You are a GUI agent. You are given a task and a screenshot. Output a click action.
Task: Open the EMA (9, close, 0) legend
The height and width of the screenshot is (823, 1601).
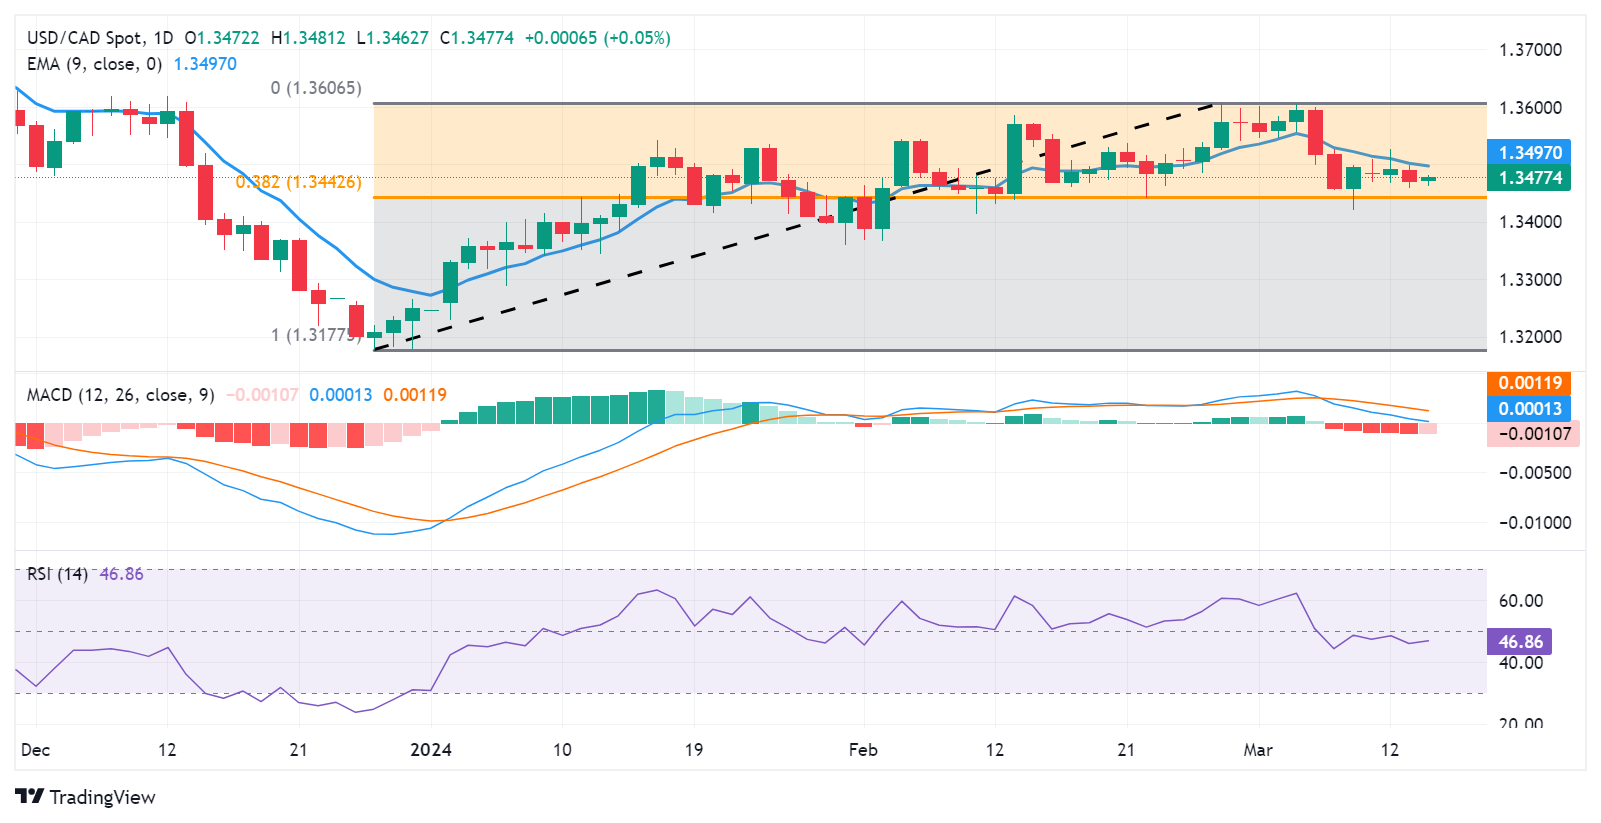point(94,64)
